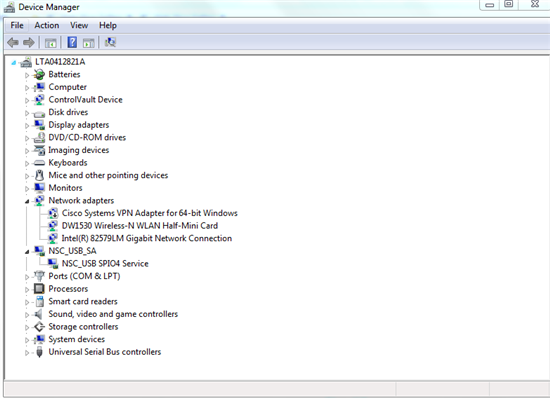Screen dimensions: 550x398
Task: Click the Forward arrow toolbar icon
Action: (29, 43)
